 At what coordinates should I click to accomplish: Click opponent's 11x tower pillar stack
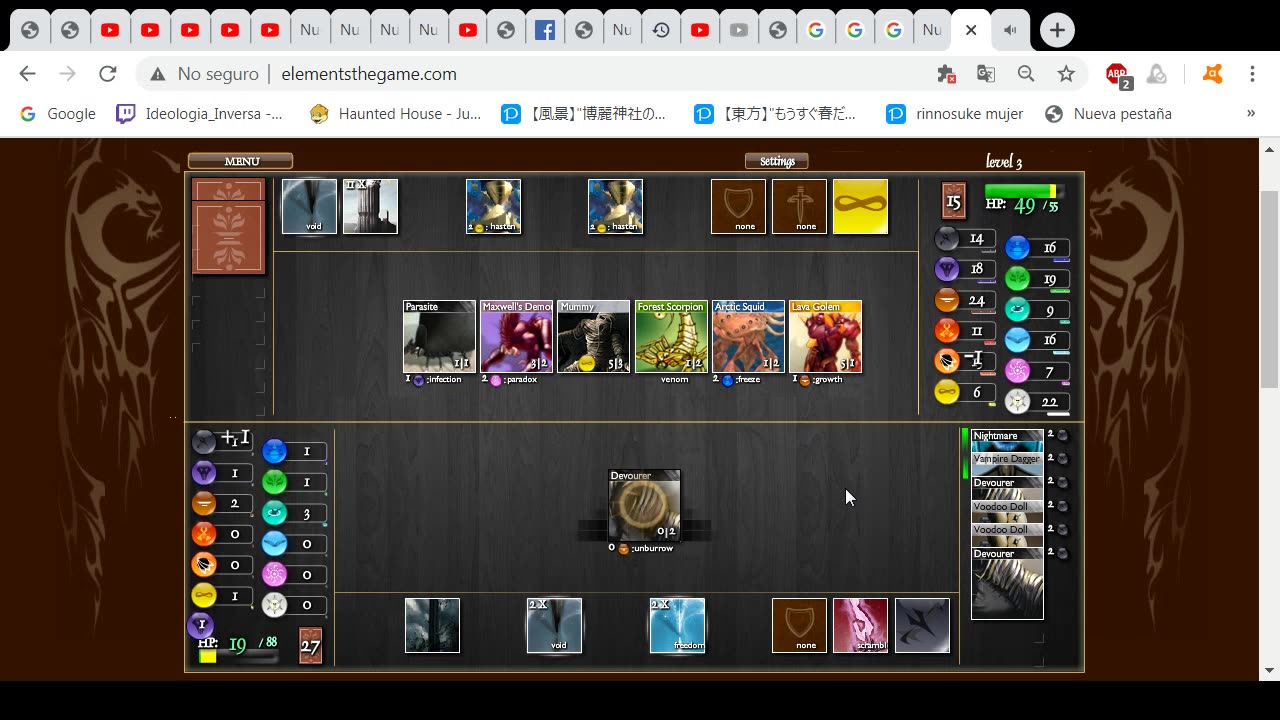pyautogui.click(x=370, y=206)
